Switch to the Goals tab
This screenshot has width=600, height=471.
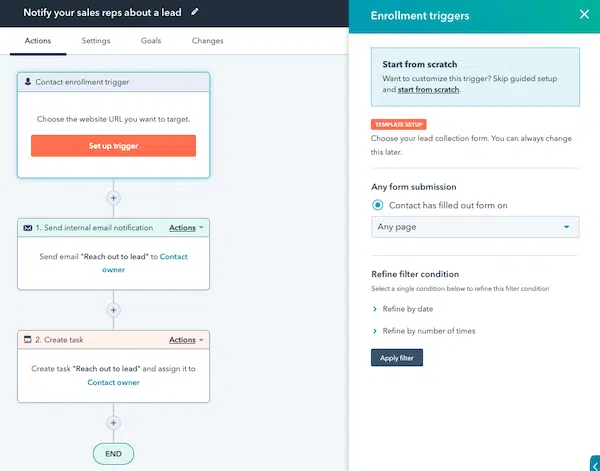click(x=153, y=41)
